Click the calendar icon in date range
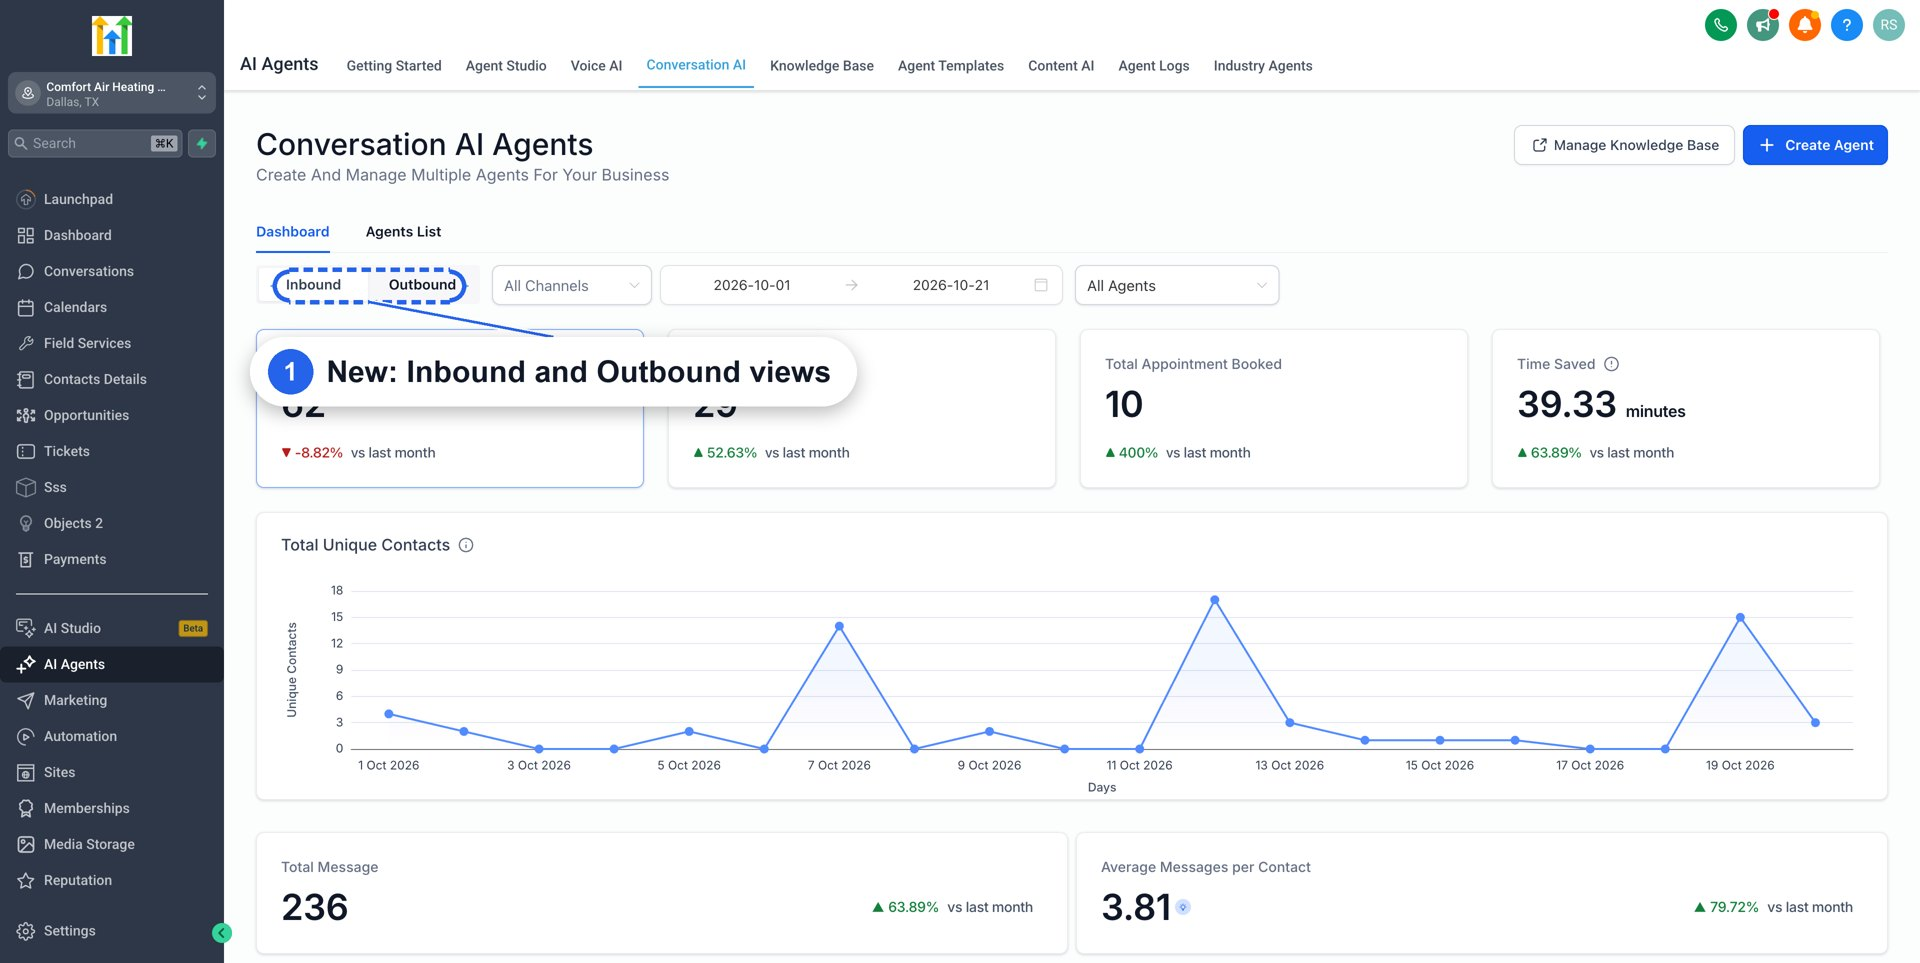Viewport: 1920px width, 963px height. tap(1040, 285)
